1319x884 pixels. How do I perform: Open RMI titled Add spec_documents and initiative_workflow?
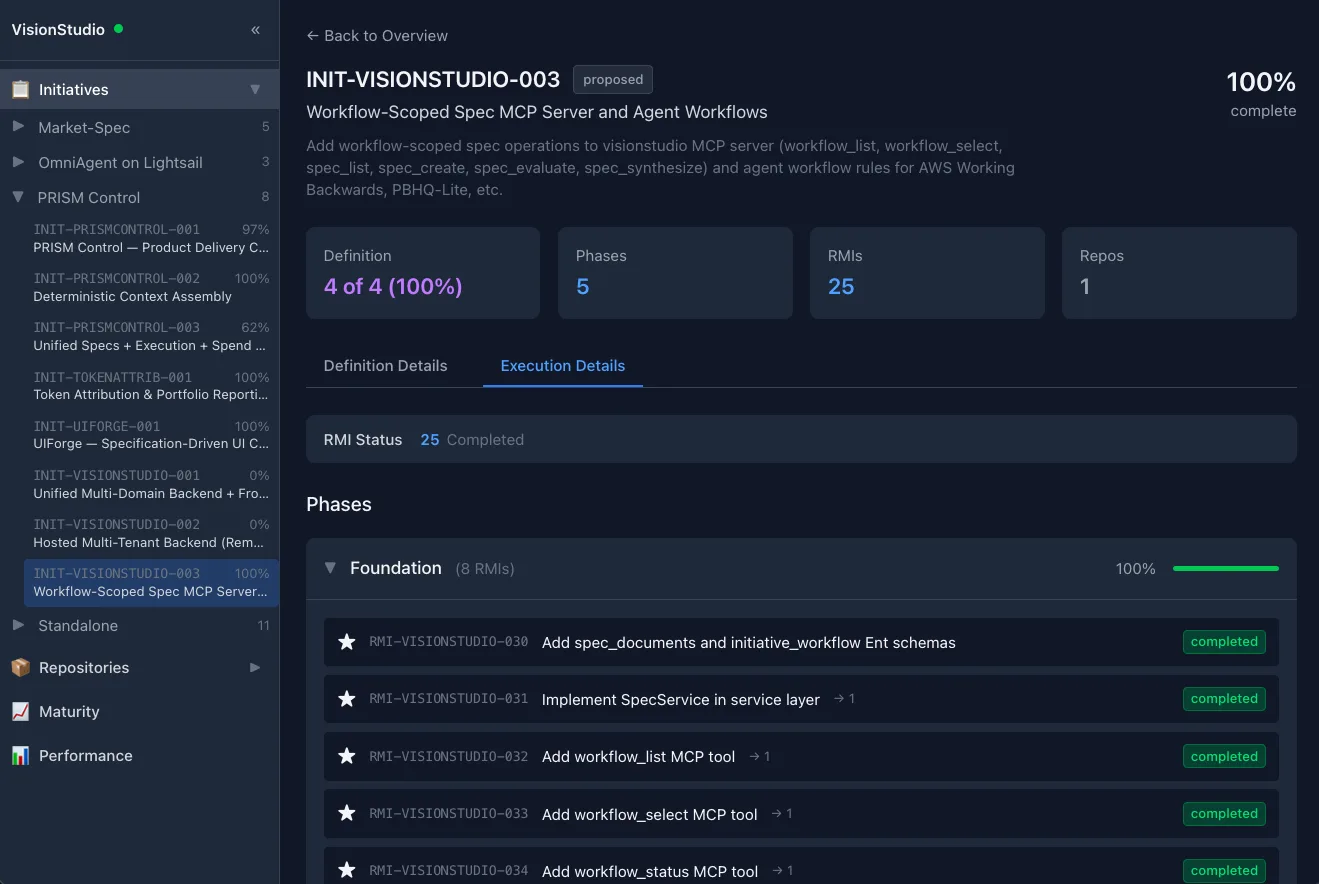coord(748,642)
